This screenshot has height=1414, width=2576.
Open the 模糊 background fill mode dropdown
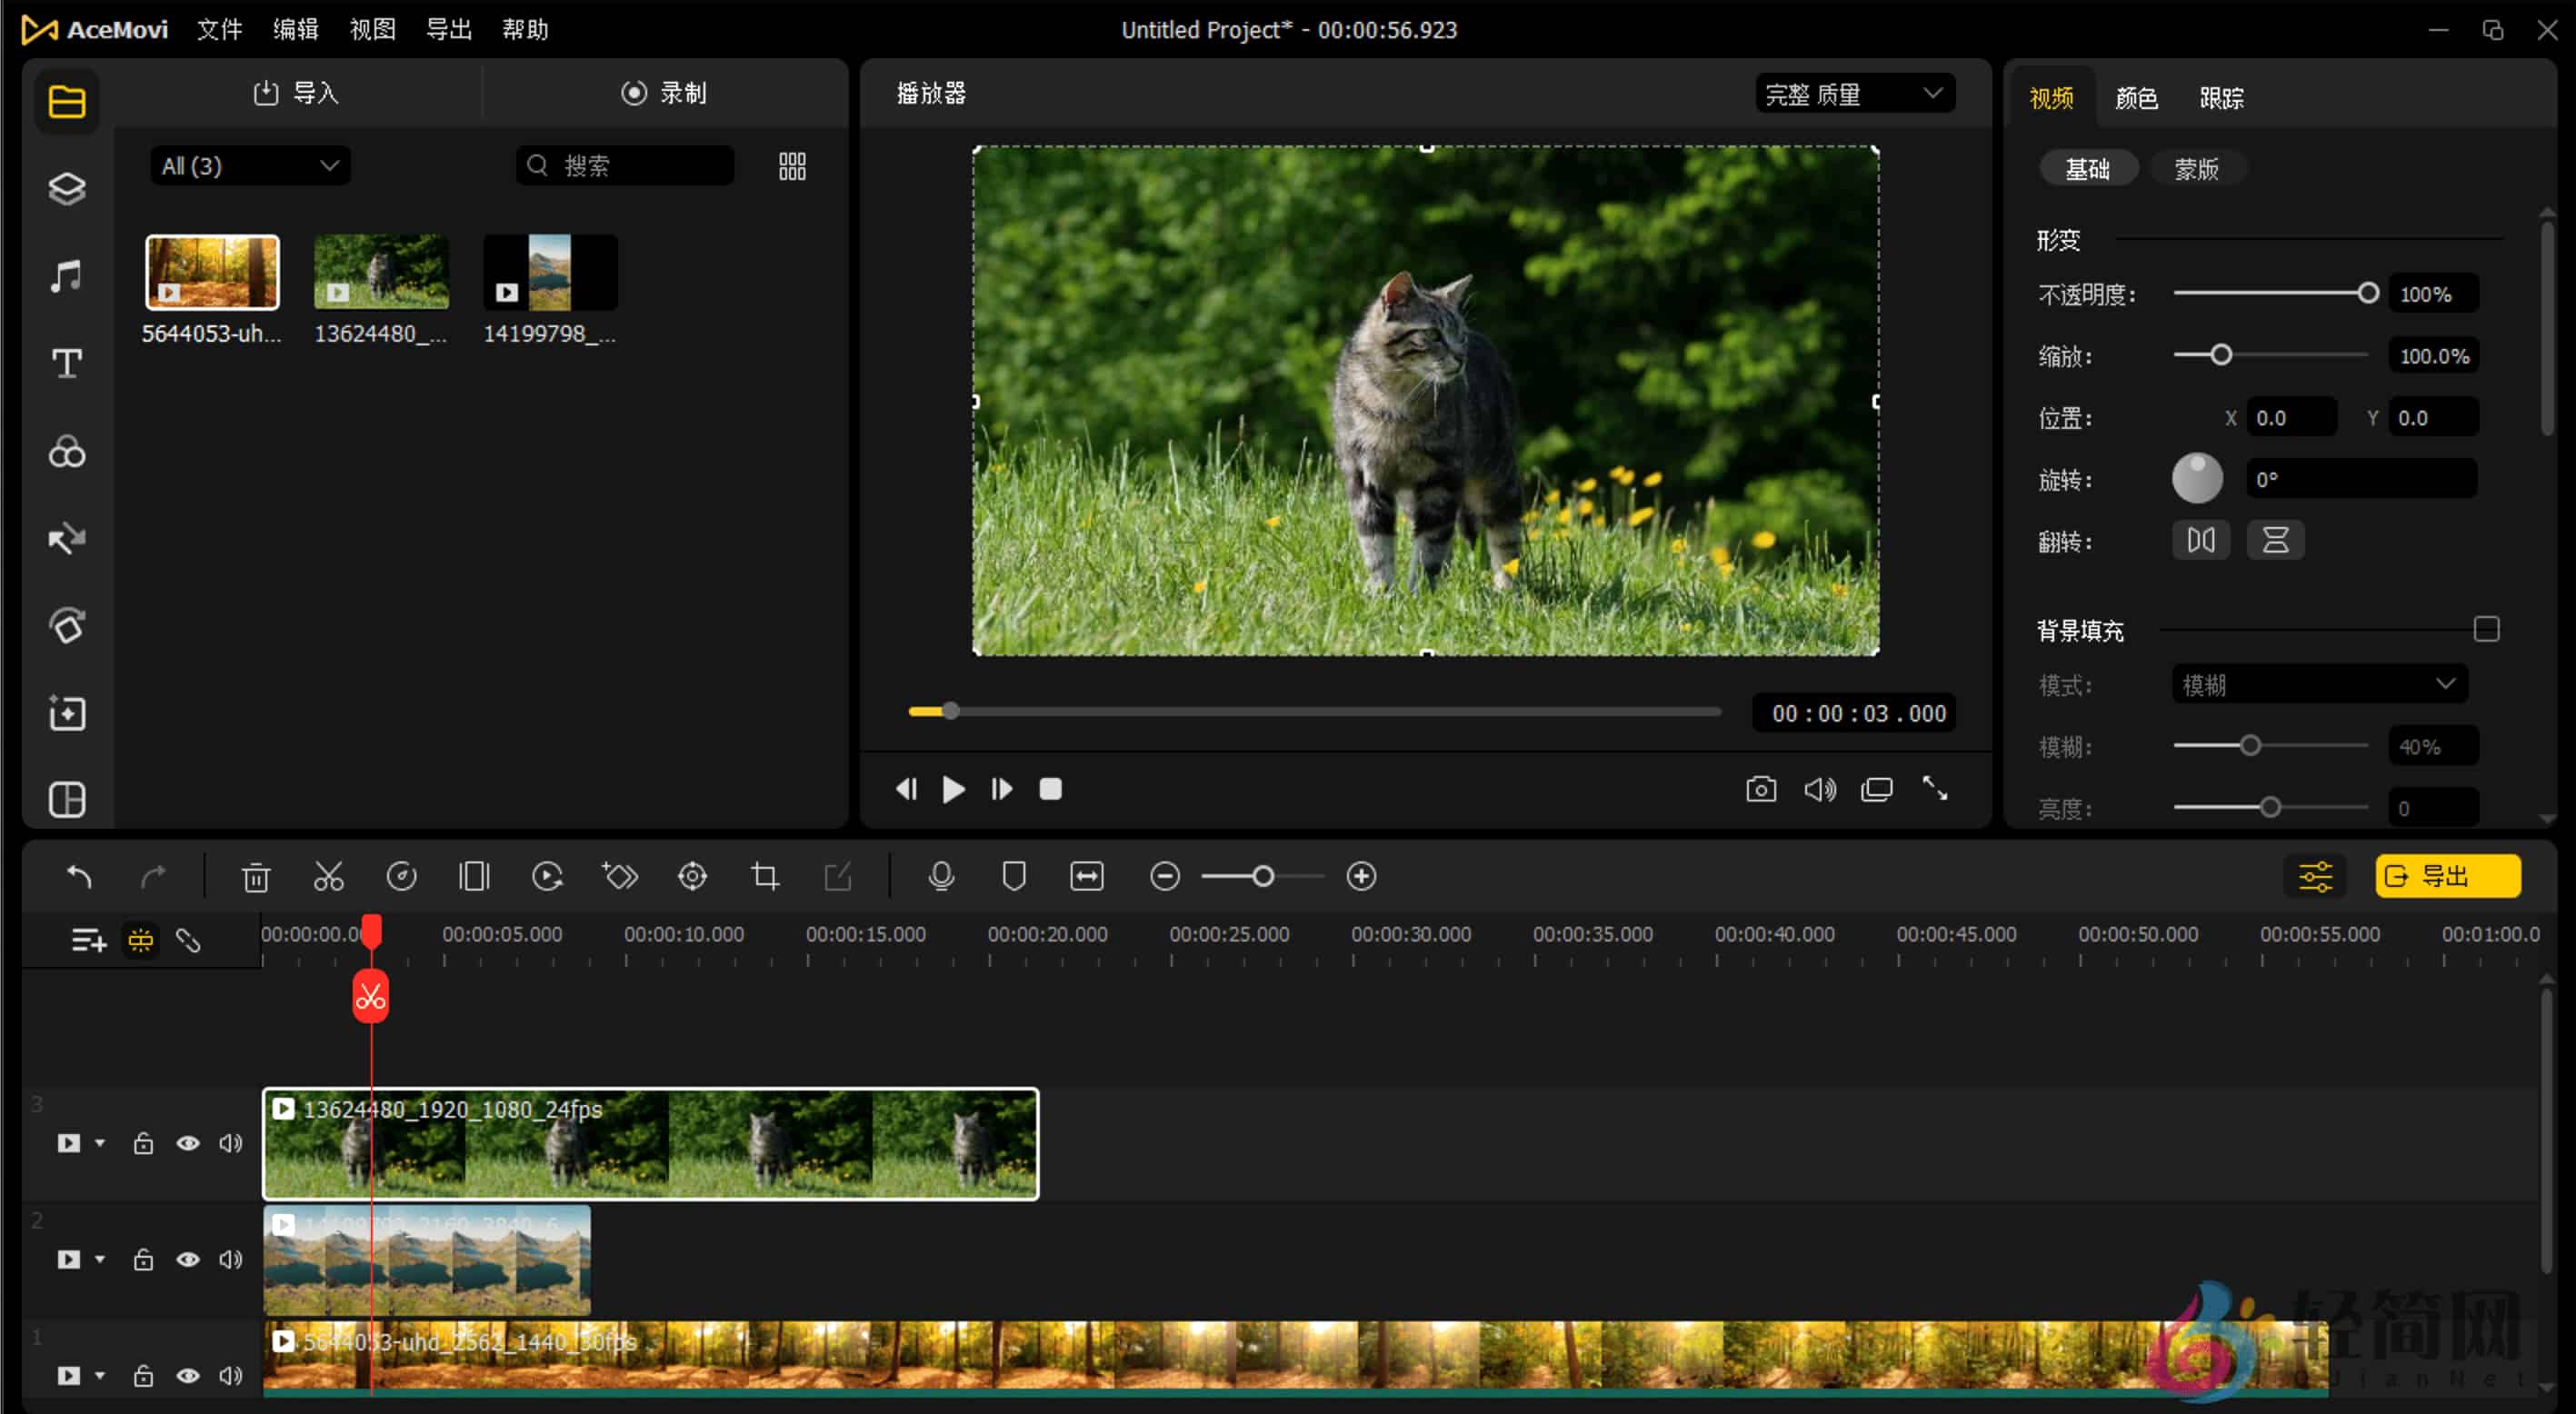[x=2318, y=684]
